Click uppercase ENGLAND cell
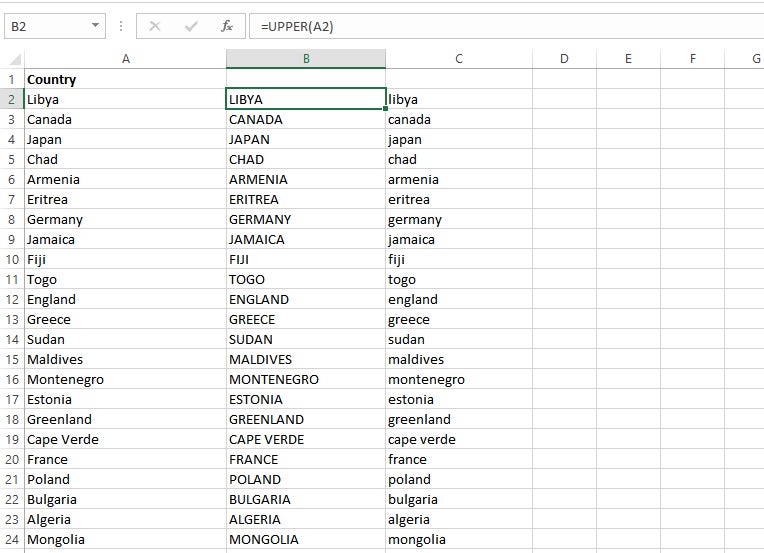764x553 pixels. pyautogui.click(x=306, y=299)
